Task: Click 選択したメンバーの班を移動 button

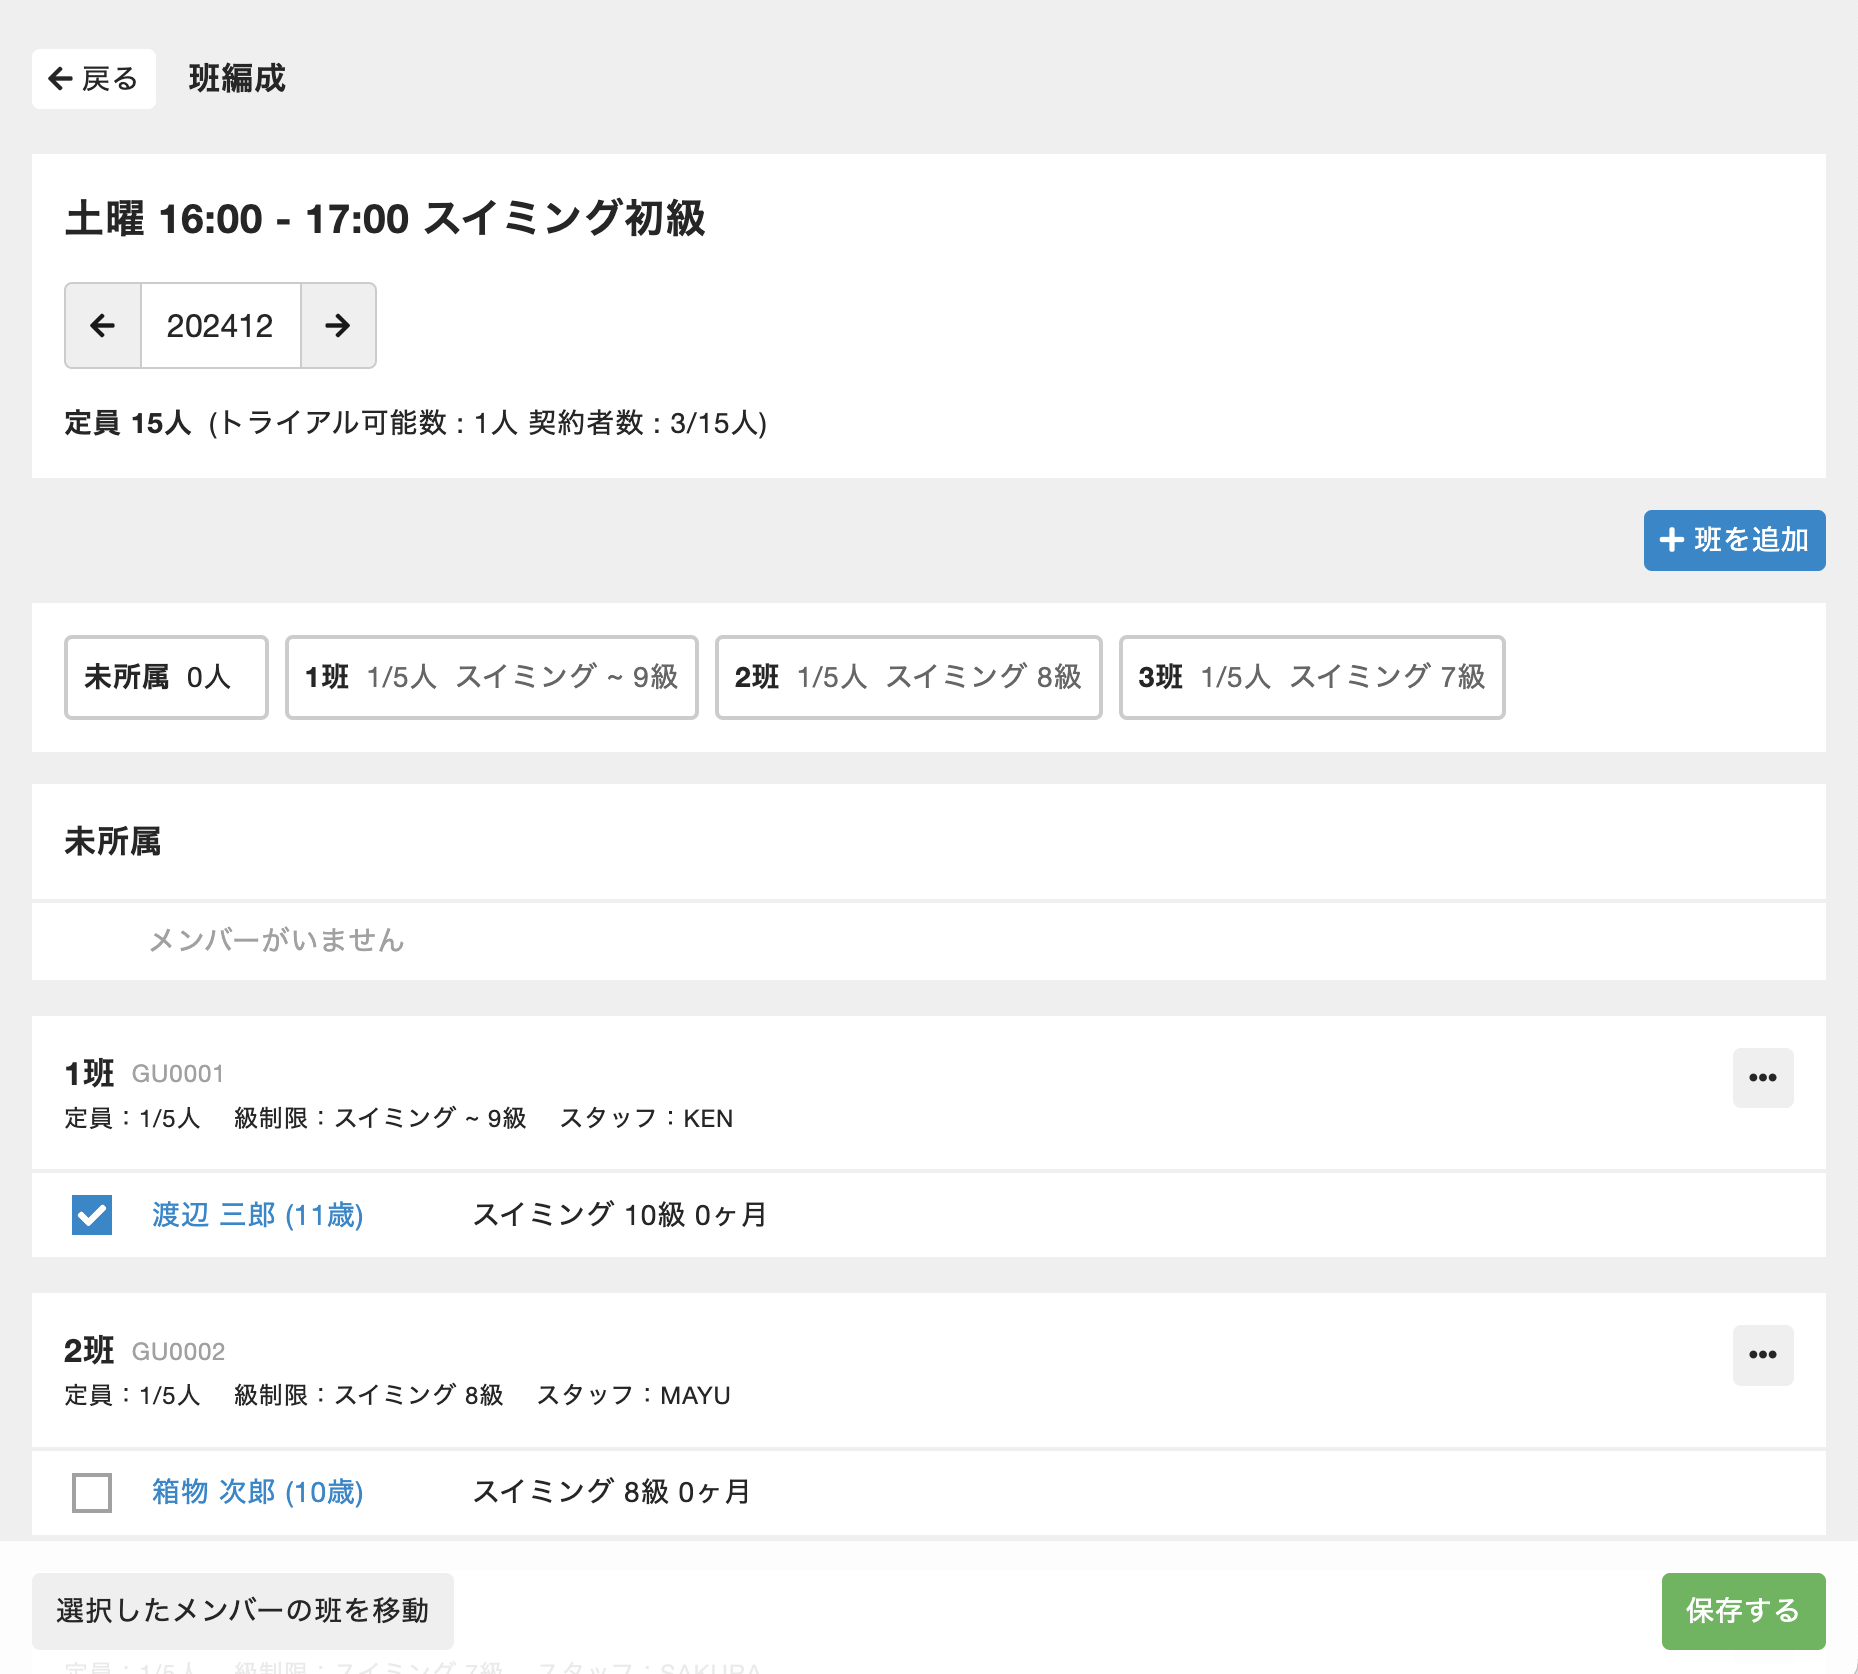Action: pos(243,1611)
